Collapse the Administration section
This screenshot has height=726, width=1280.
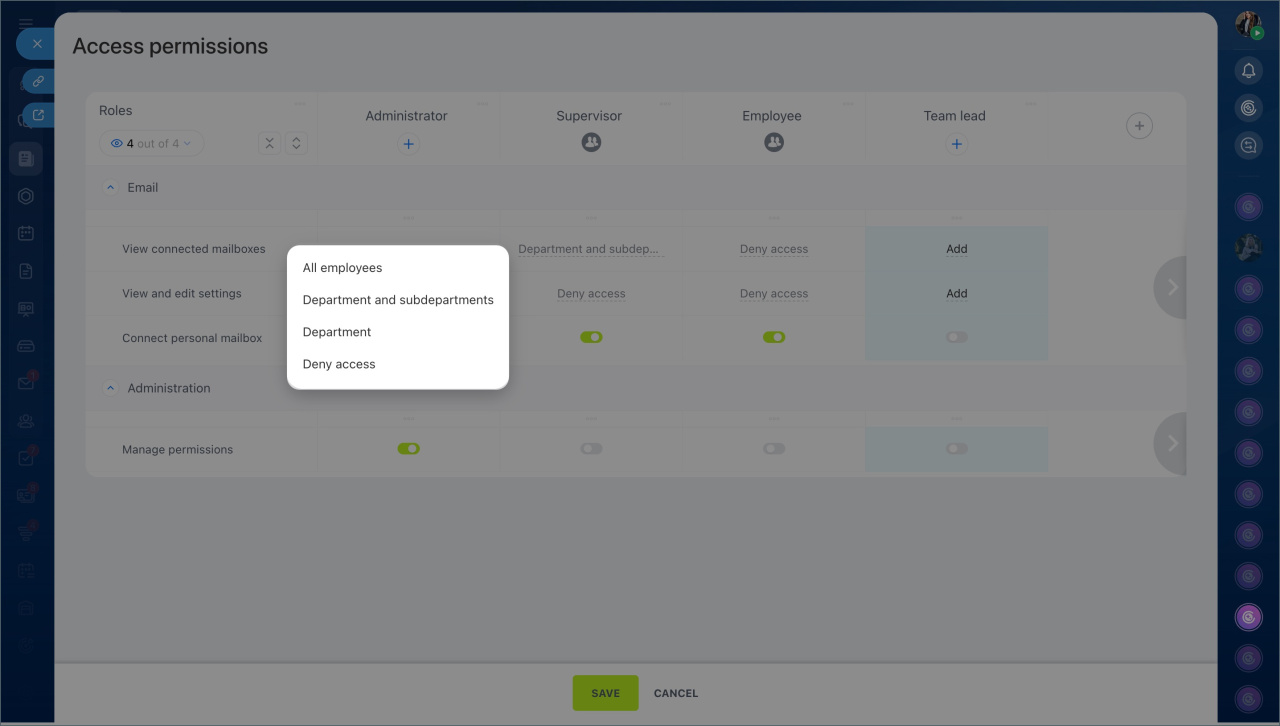pos(111,389)
